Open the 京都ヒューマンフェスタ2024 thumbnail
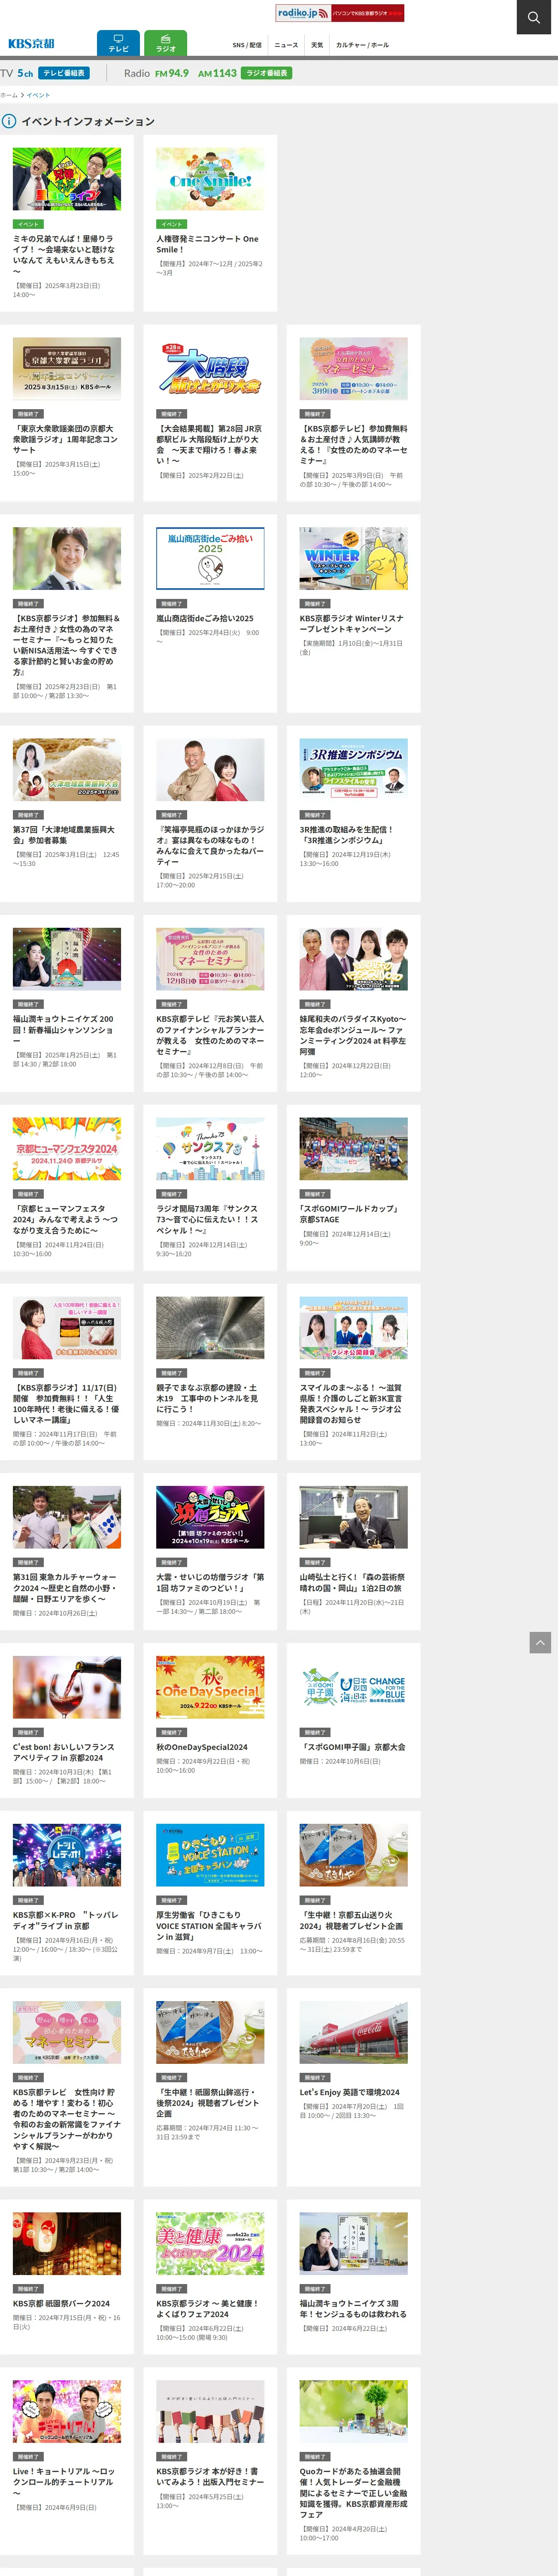The image size is (558, 2576). pos(67,1148)
